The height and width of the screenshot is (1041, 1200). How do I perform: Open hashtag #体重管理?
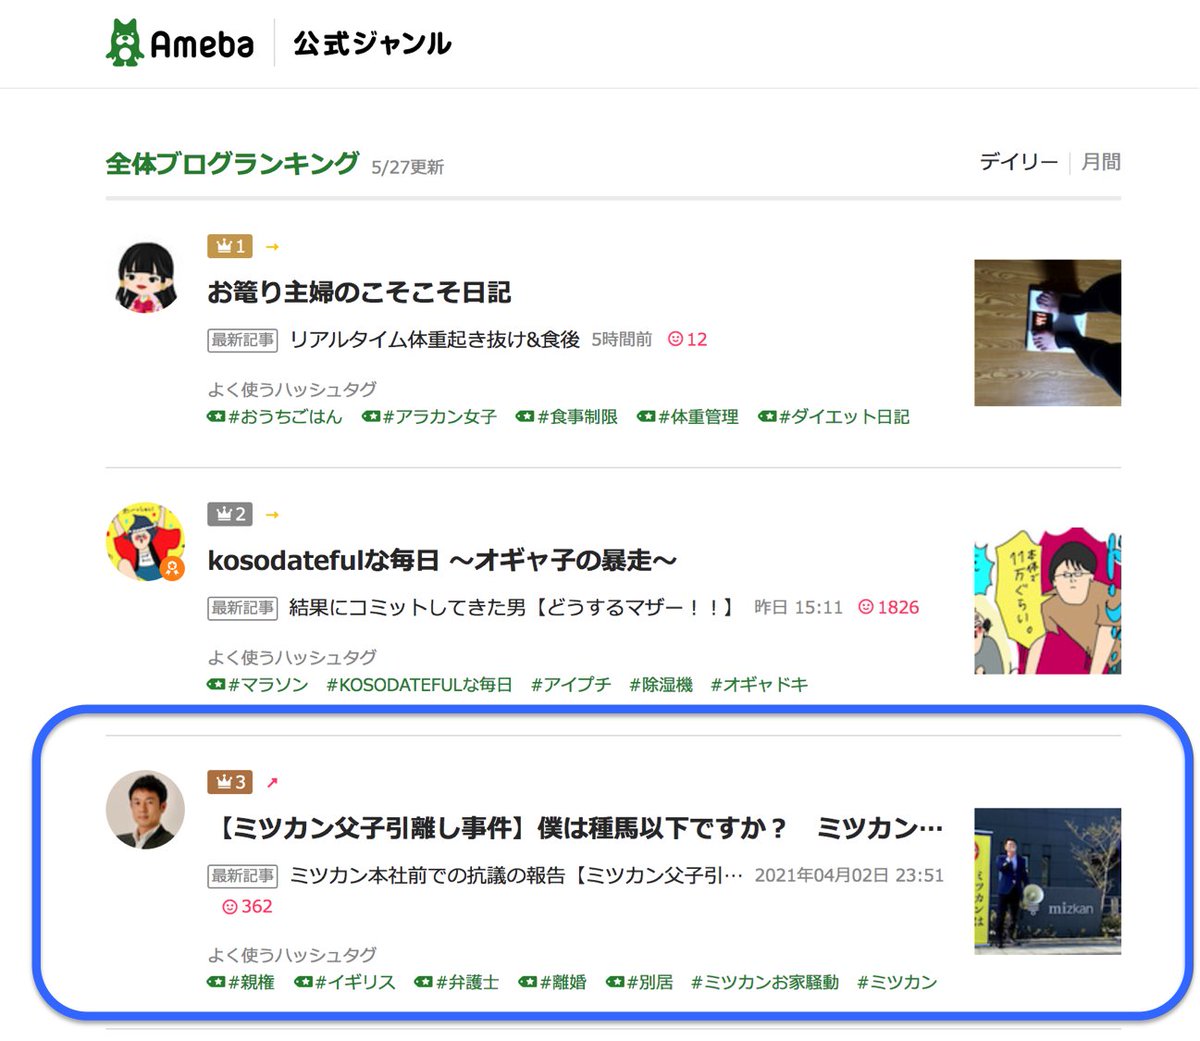pos(688,417)
